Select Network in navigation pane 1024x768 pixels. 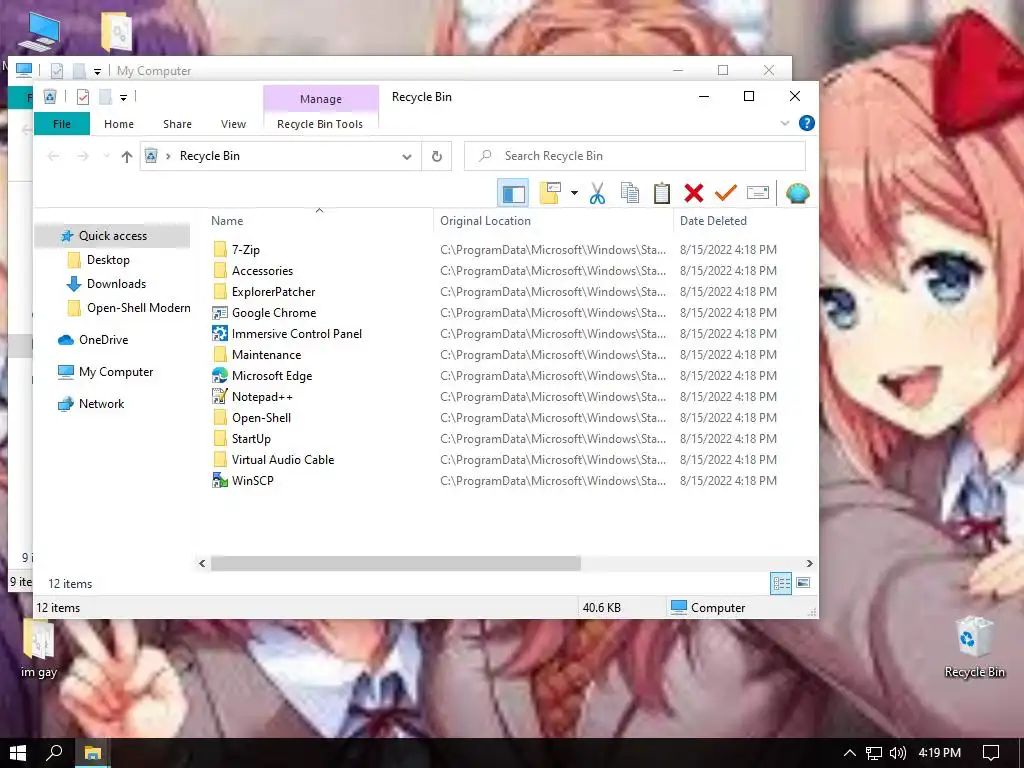(101, 404)
